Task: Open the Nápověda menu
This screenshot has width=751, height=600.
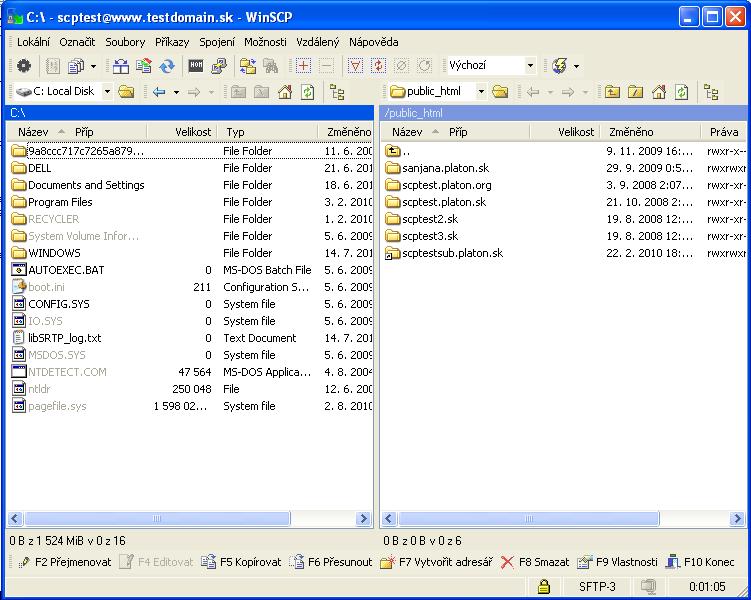Action: click(374, 42)
